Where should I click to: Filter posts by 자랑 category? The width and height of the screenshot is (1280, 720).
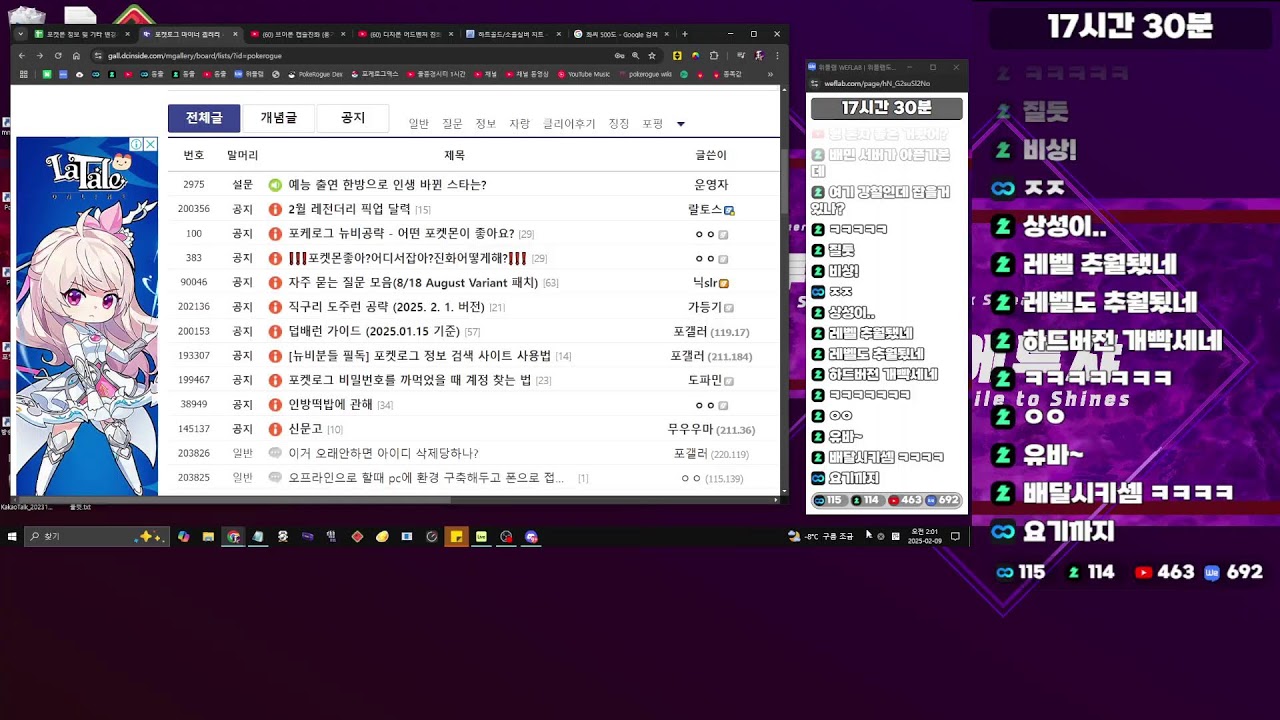click(x=519, y=124)
